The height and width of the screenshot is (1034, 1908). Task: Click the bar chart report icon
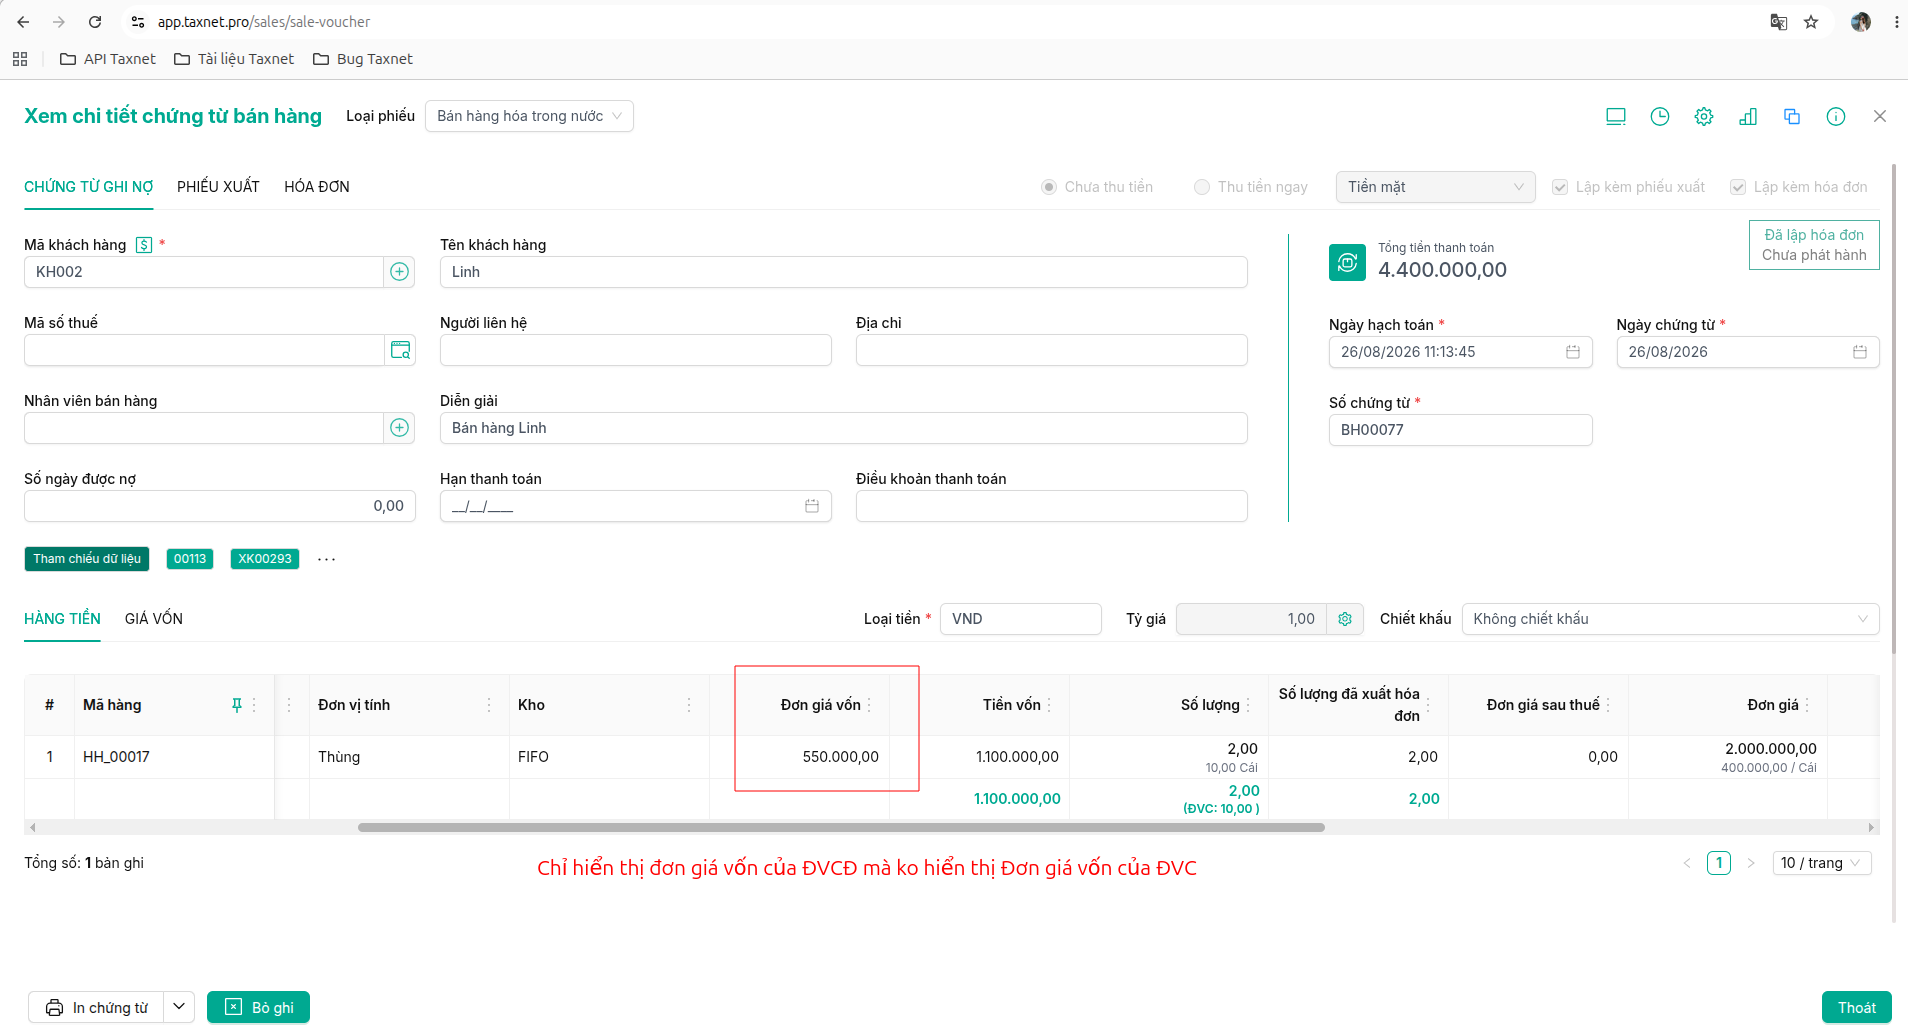pos(1748,117)
